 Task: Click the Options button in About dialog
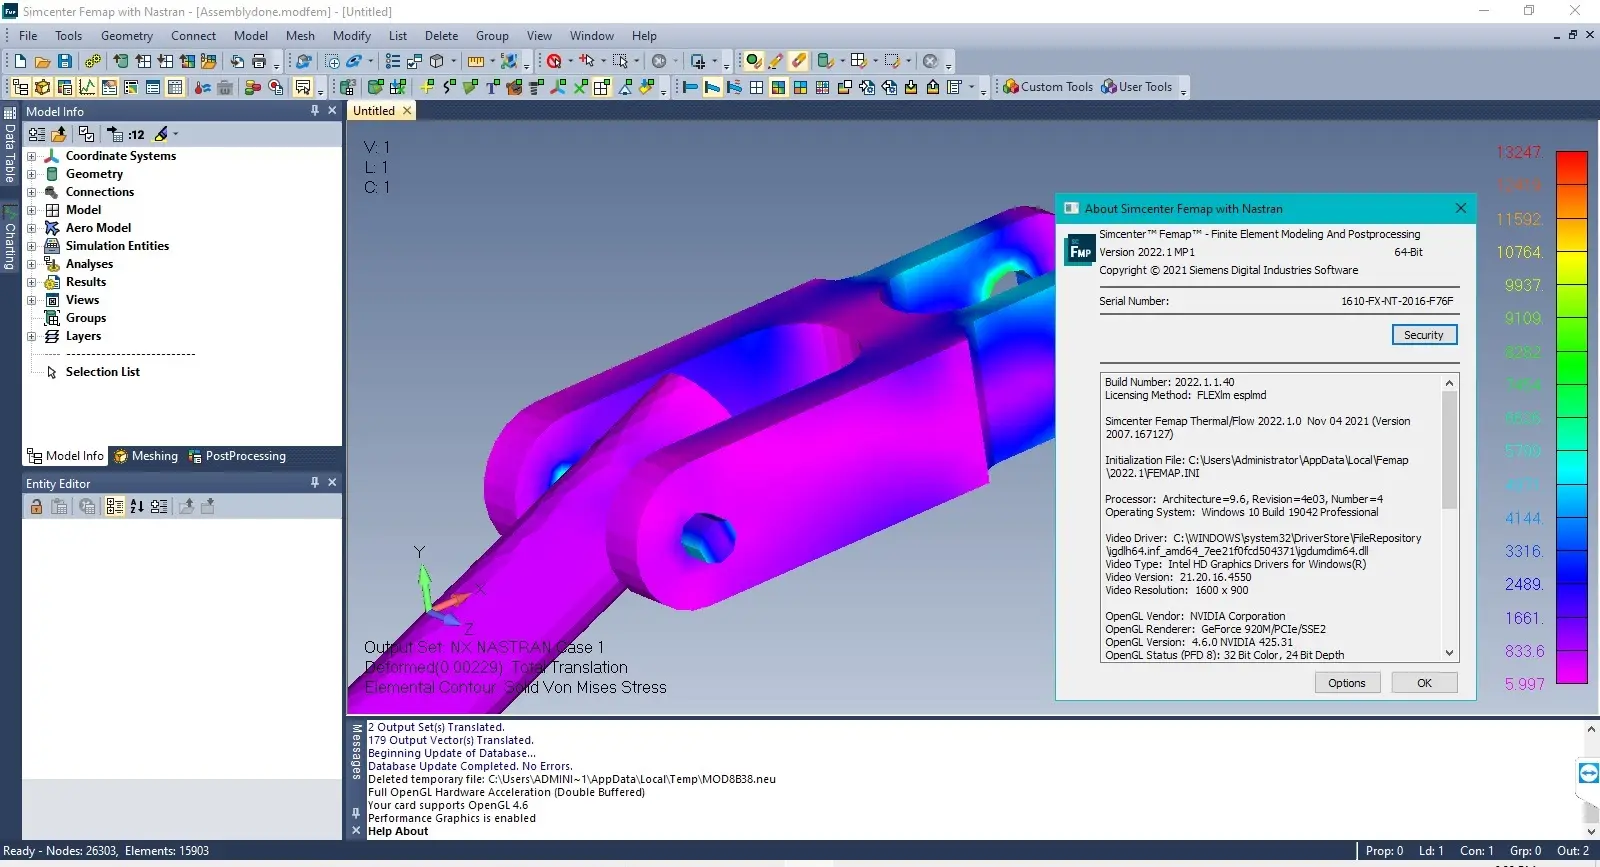coord(1347,683)
